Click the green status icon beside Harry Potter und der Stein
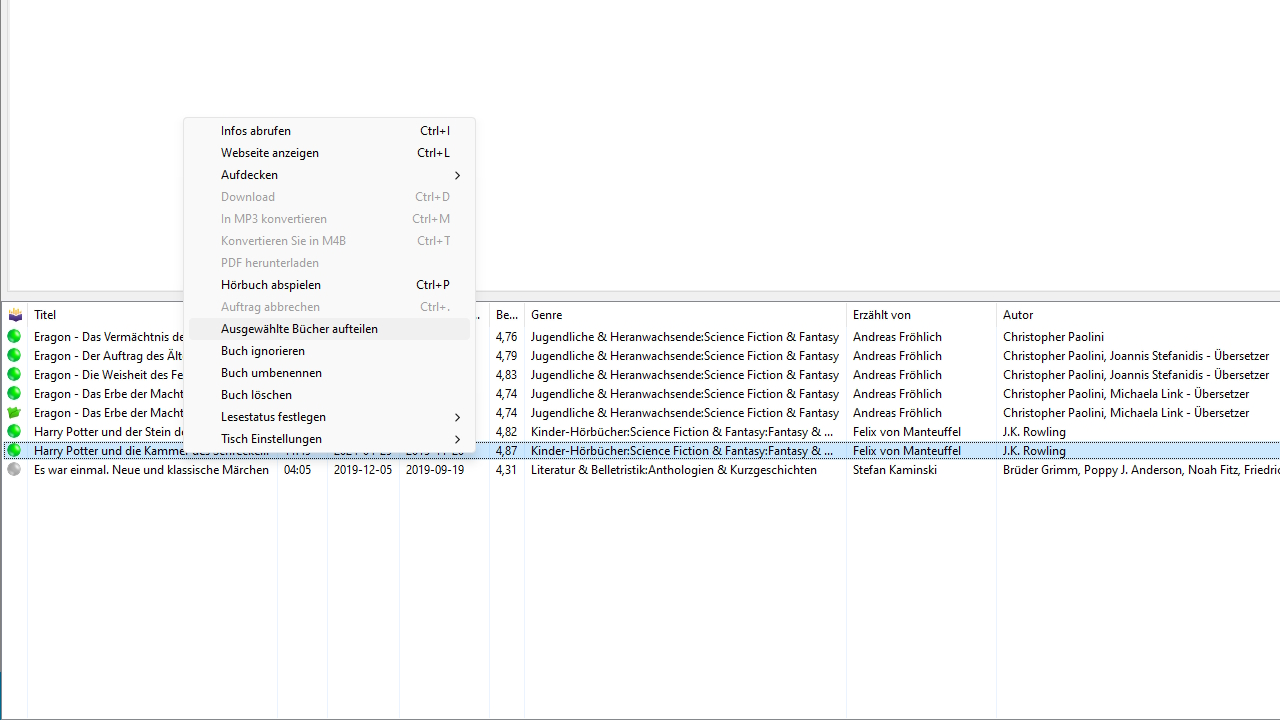Viewport: 1280px width, 720px height. (x=14, y=431)
